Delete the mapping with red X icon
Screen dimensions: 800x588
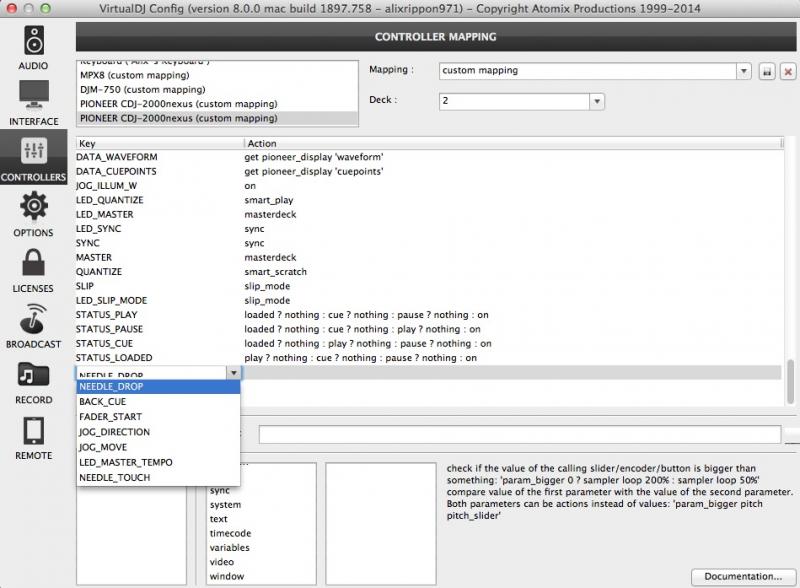788,71
